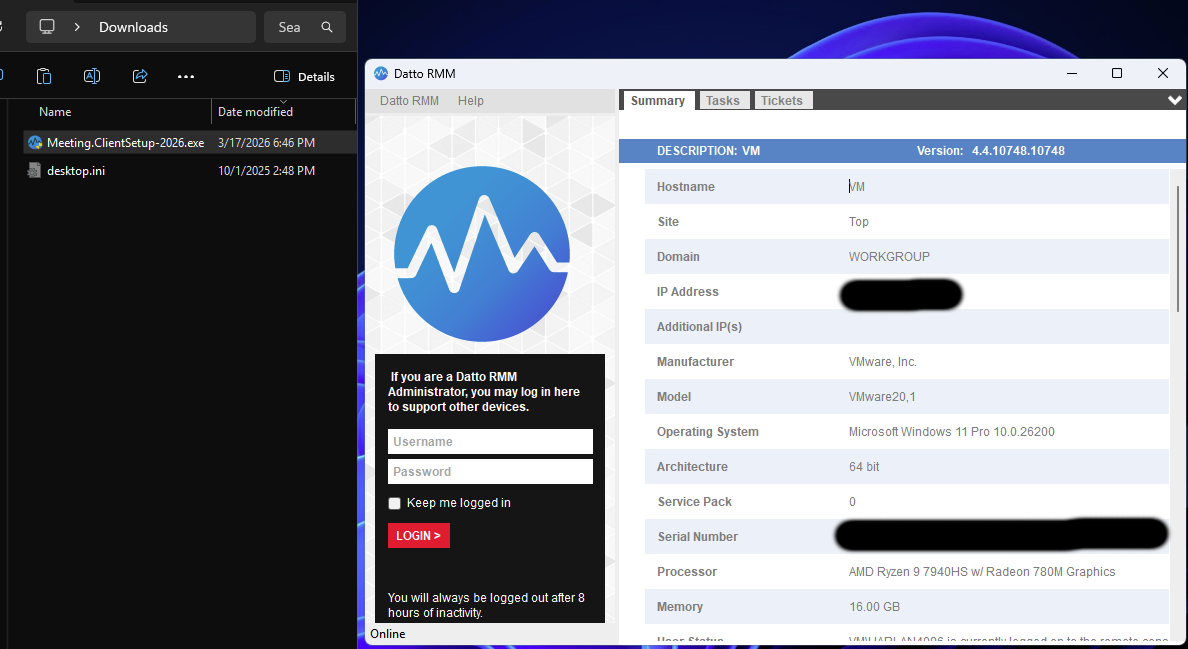
Task: Switch to the Tickets tab
Action: 782,101
